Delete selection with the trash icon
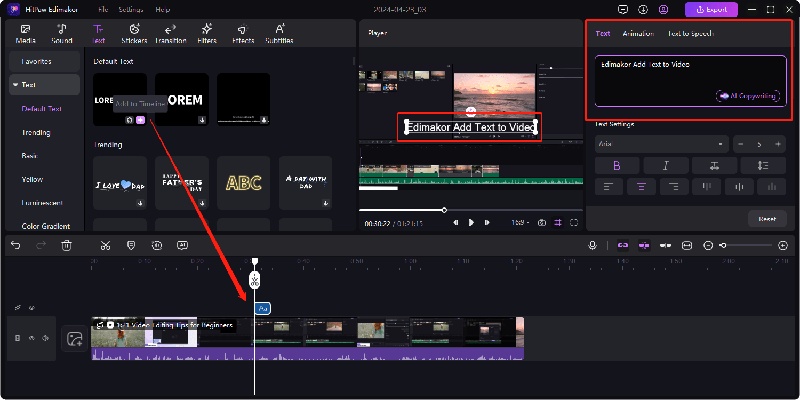The image size is (800, 400). (66, 245)
